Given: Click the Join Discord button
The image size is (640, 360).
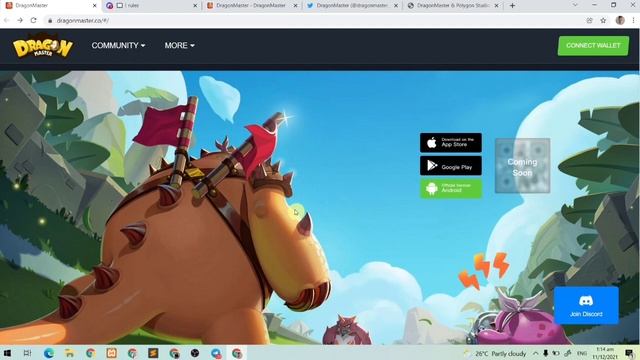Looking at the screenshot, I should tap(586, 306).
